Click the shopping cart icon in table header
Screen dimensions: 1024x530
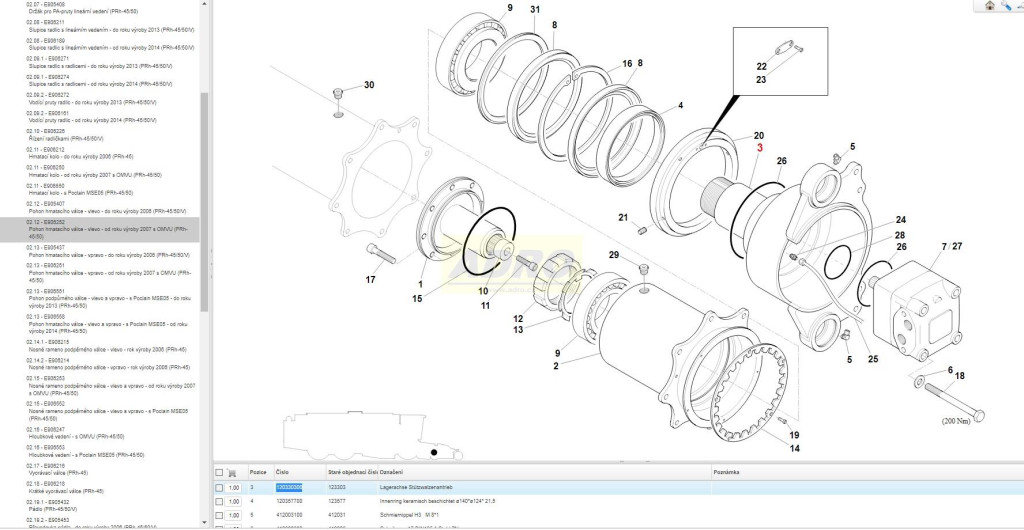(231, 472)
